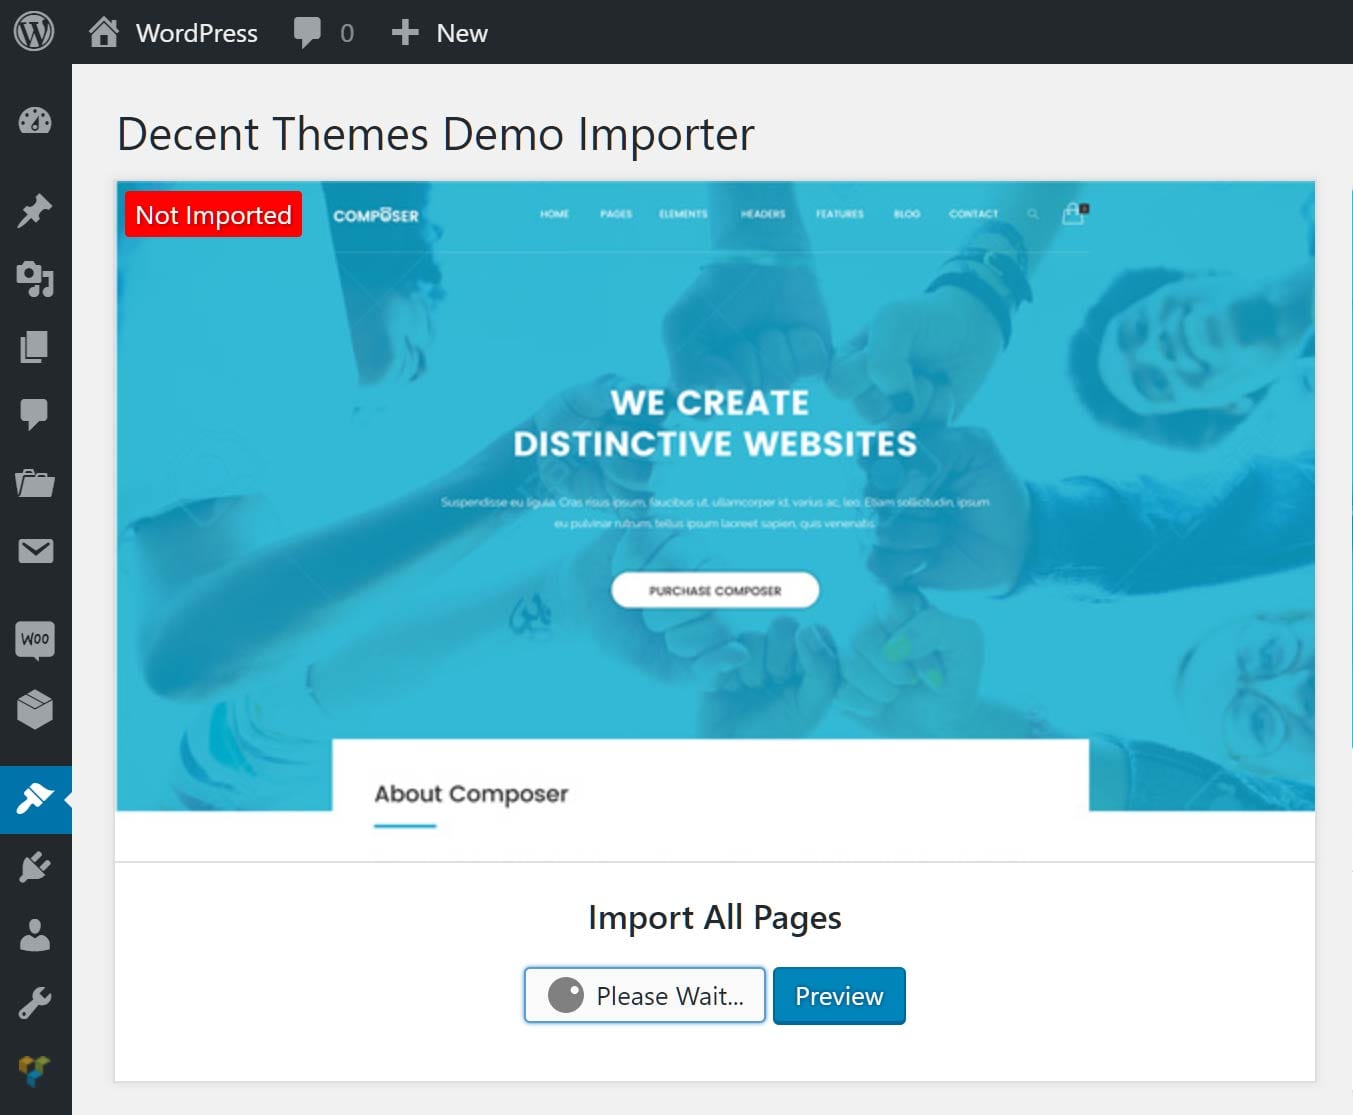Open Dashboard from sidebar gauge icon
The image size is (1353, 1115).
pos(35,121)
